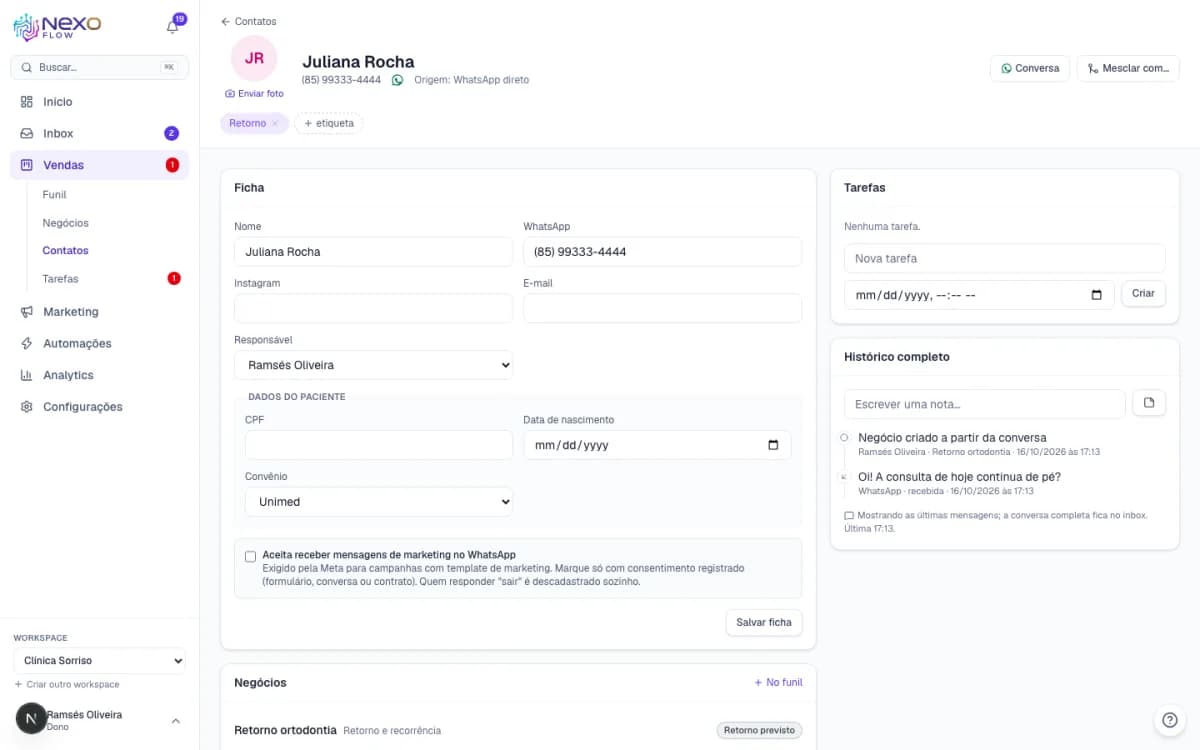Click the calendar icon in Data de nascimento
1200x750 pixels.
click(773, 445)
